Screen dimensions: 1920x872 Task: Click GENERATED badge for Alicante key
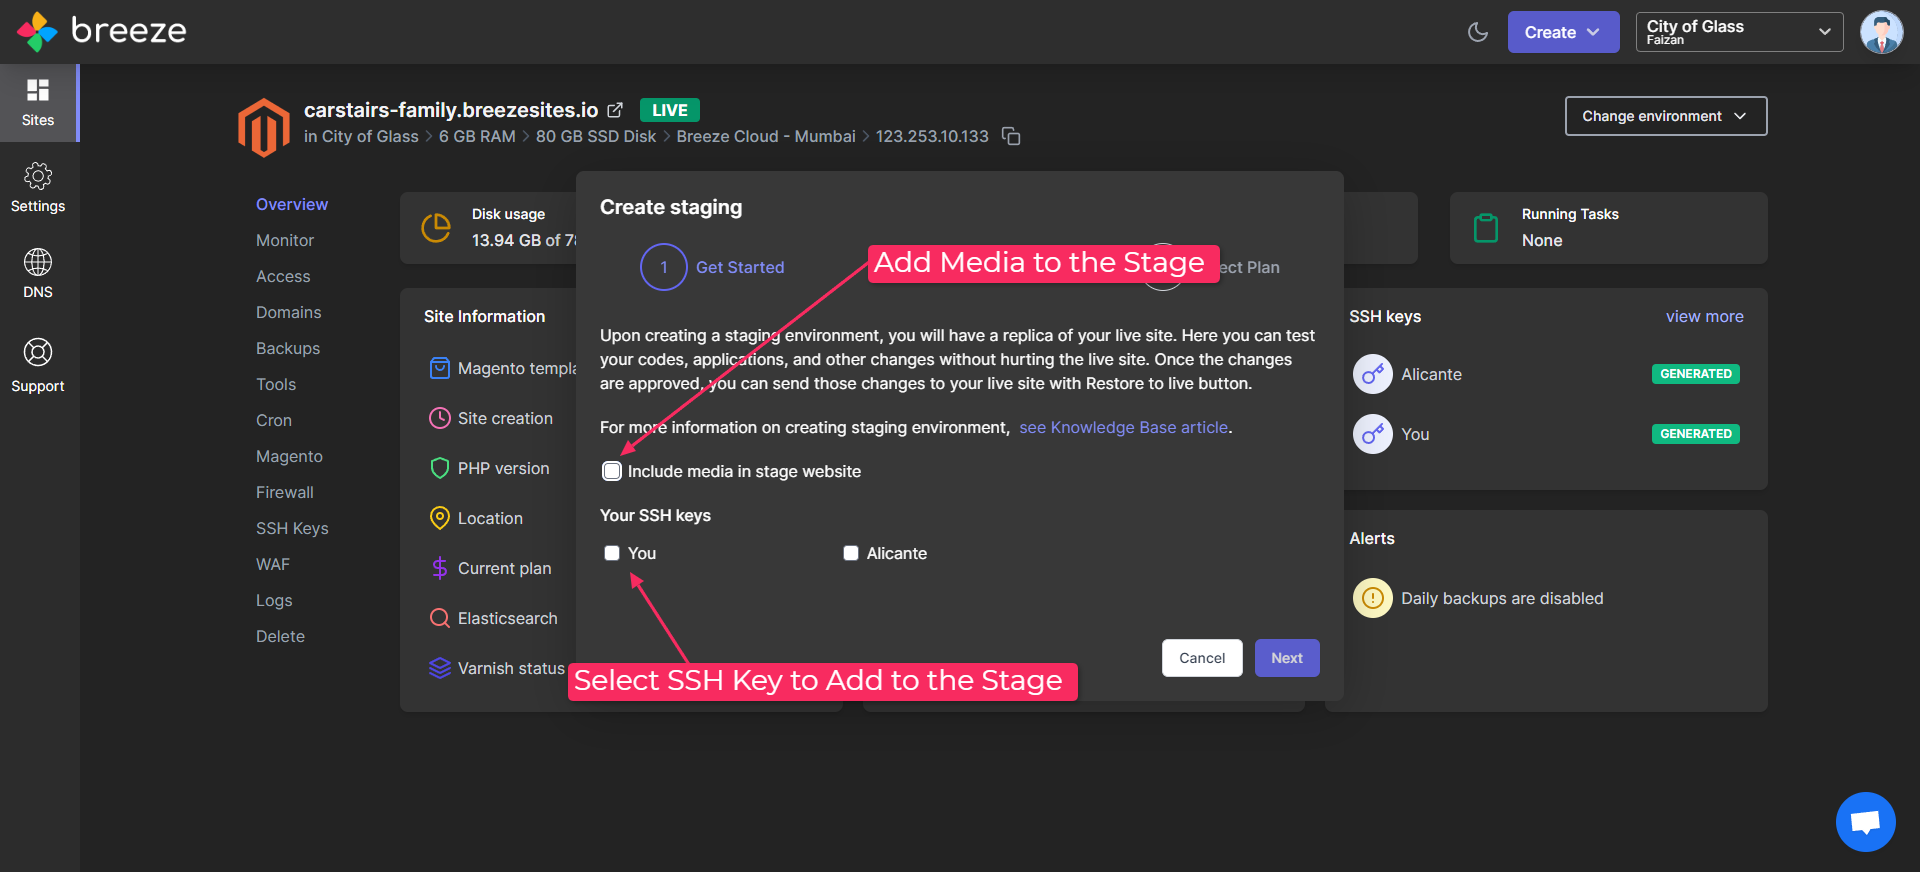click(1696, 374)
